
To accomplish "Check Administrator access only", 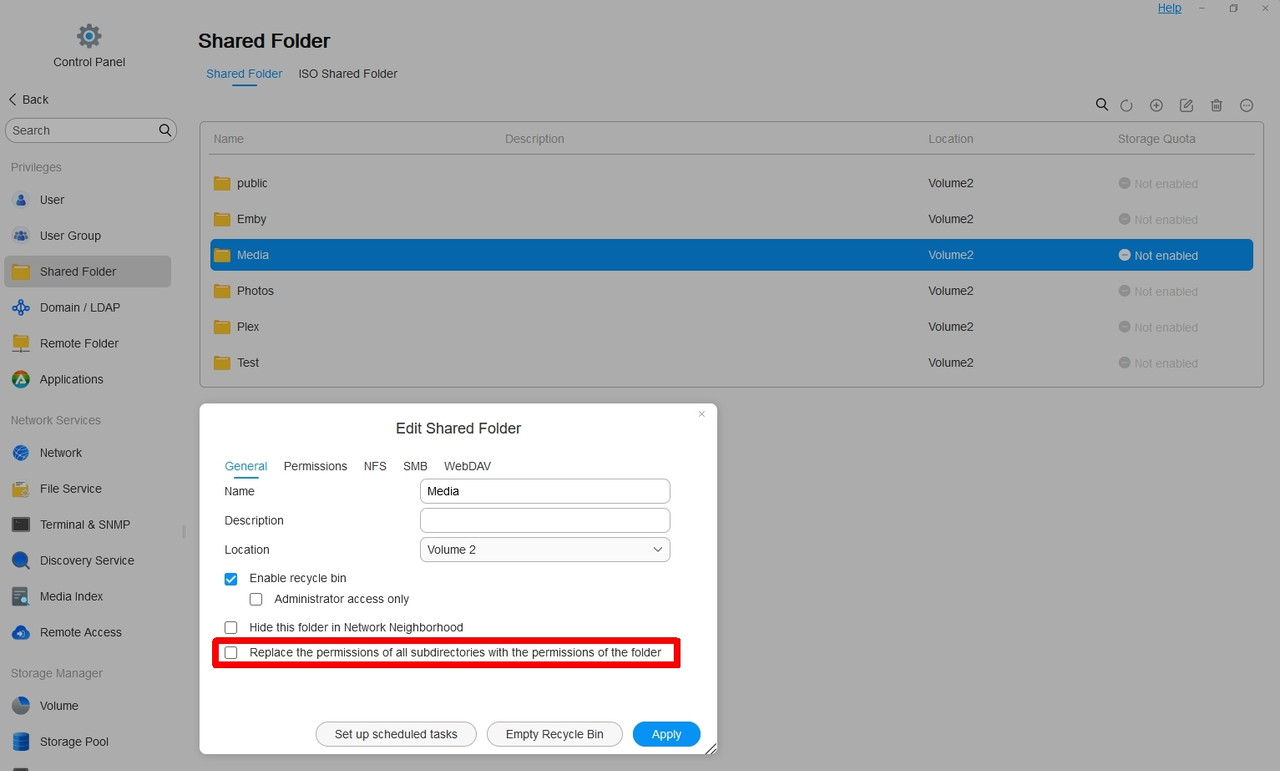I will pyautogui.click(x=256, y=600).
